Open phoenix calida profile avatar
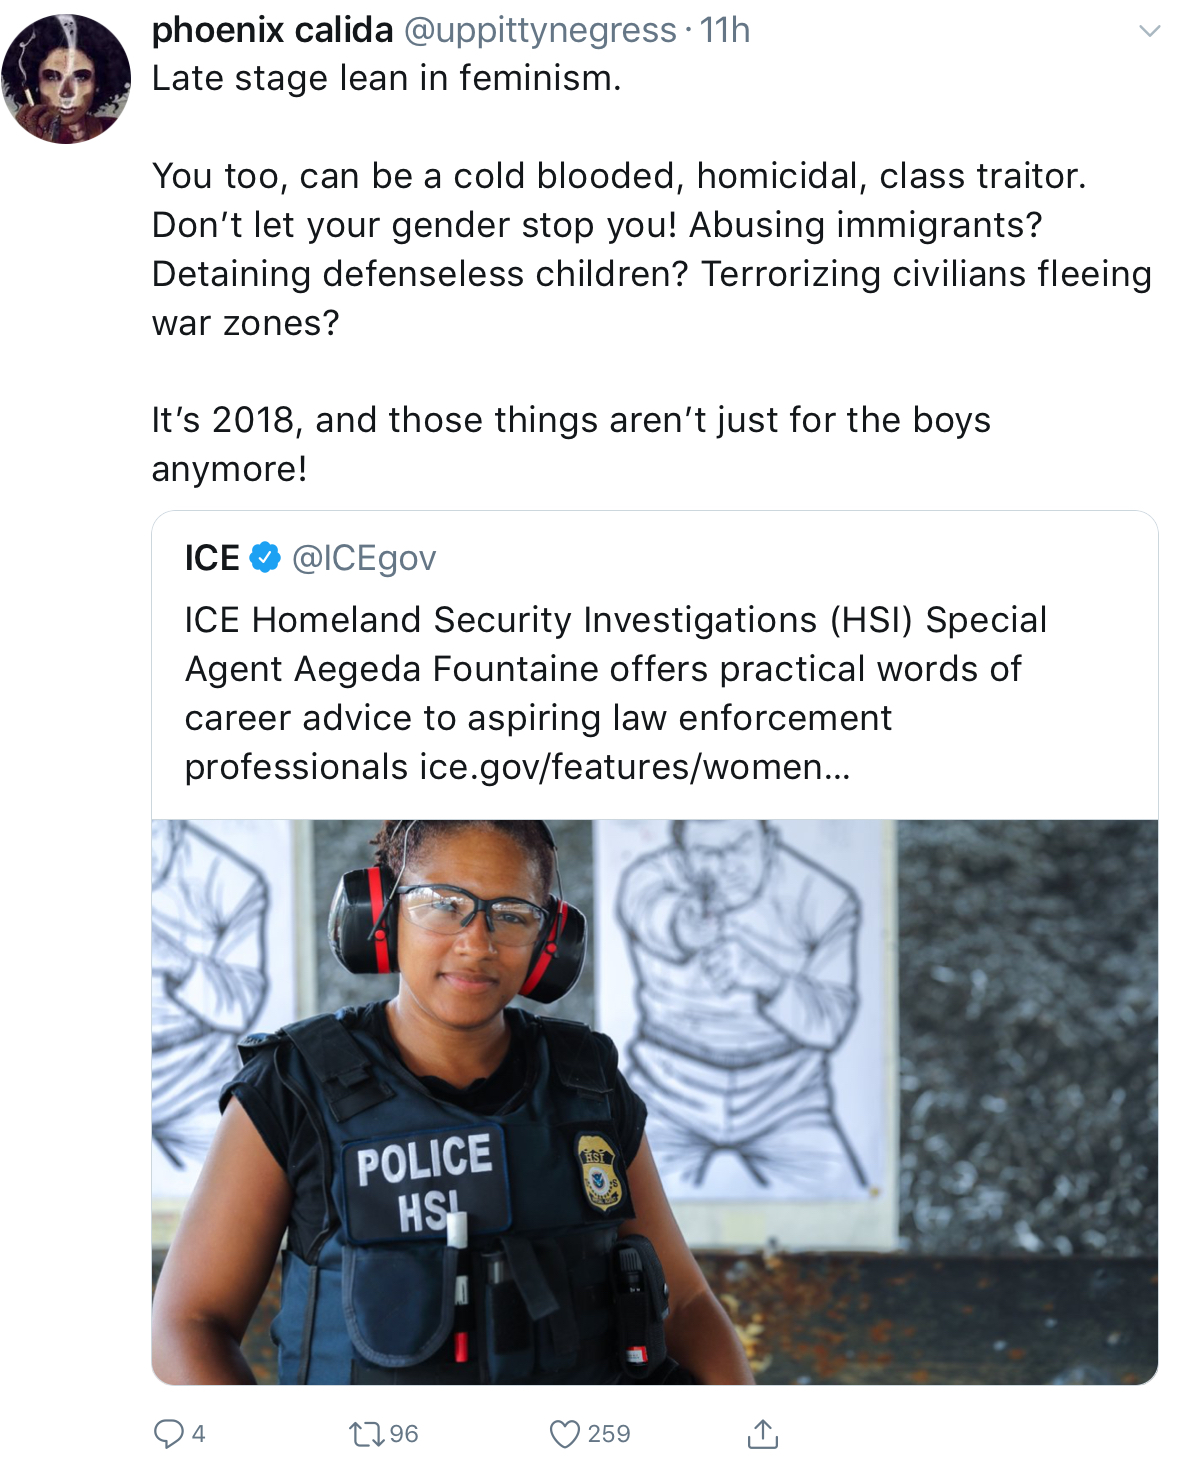The image size is (1199, 1473). click(66, 79)
